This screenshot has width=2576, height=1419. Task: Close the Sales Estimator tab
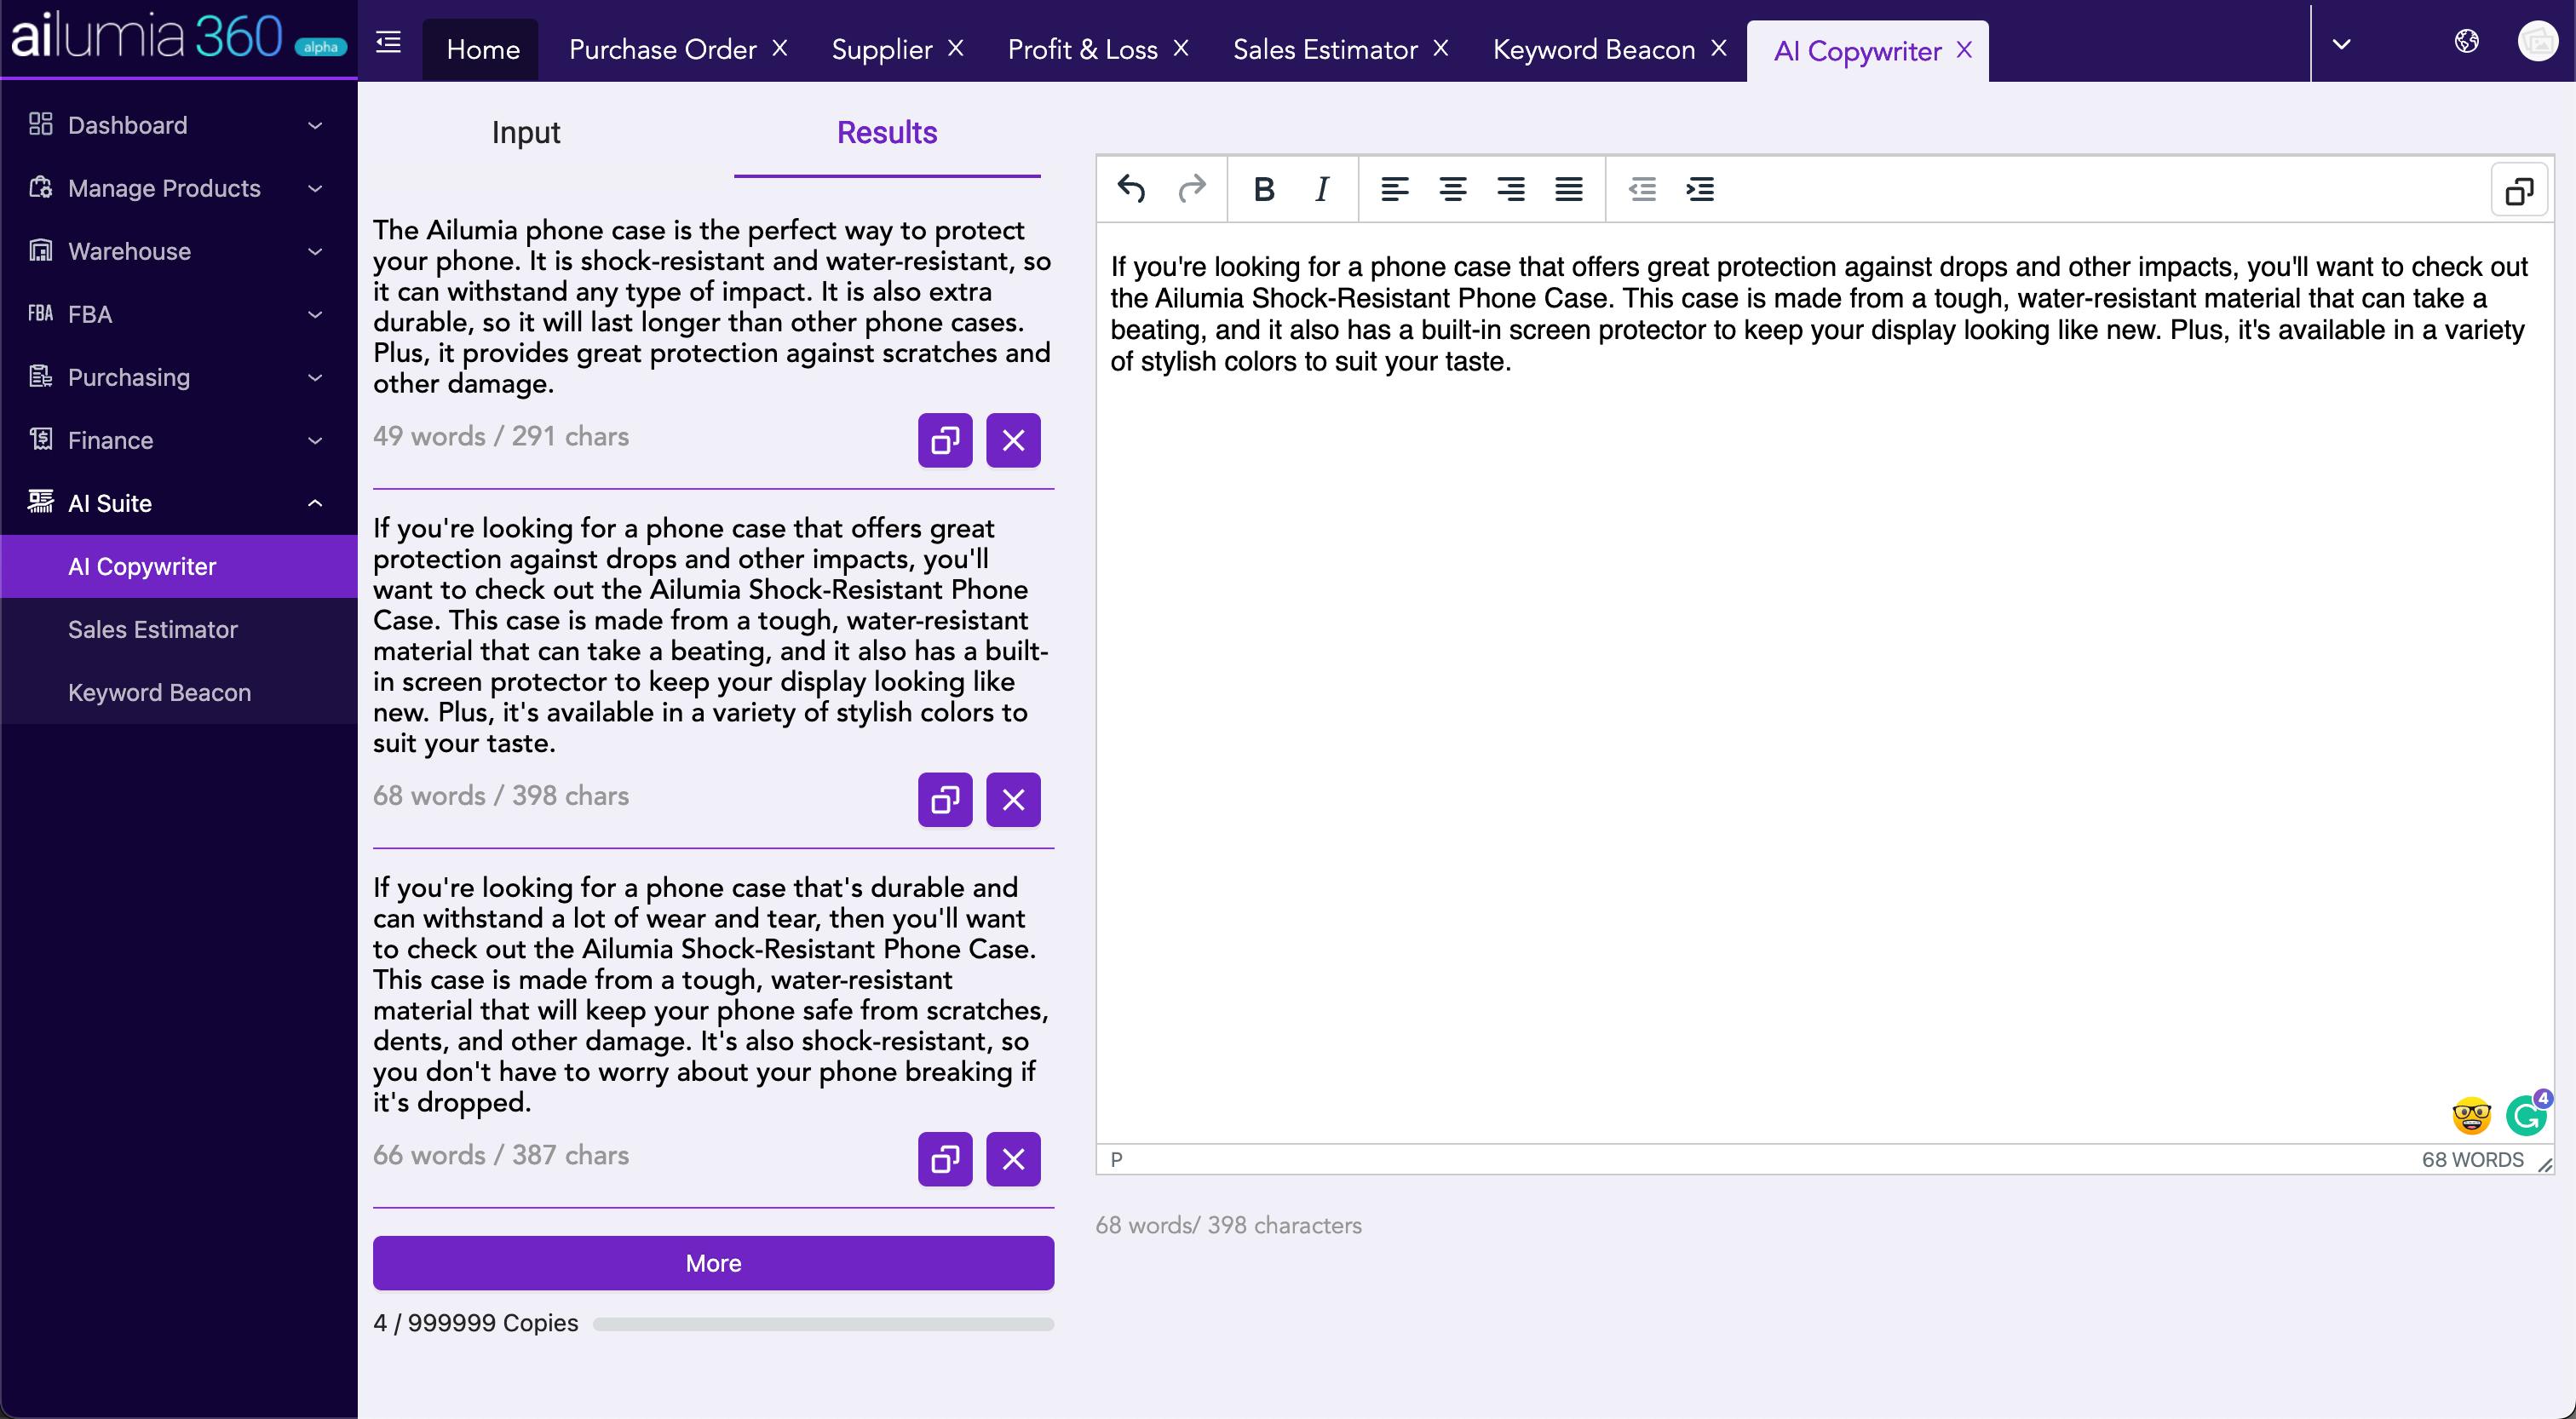click(x=1441, y=48)
